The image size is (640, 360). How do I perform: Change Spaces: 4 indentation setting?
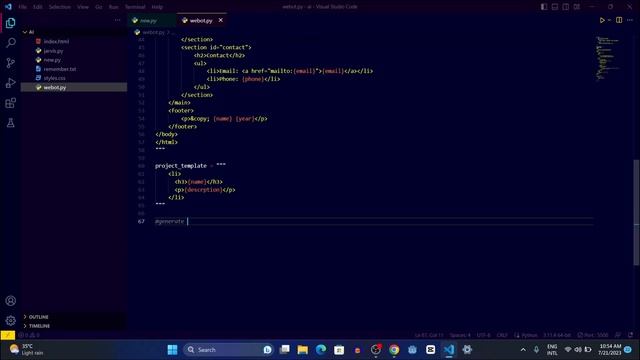(460, 335)
